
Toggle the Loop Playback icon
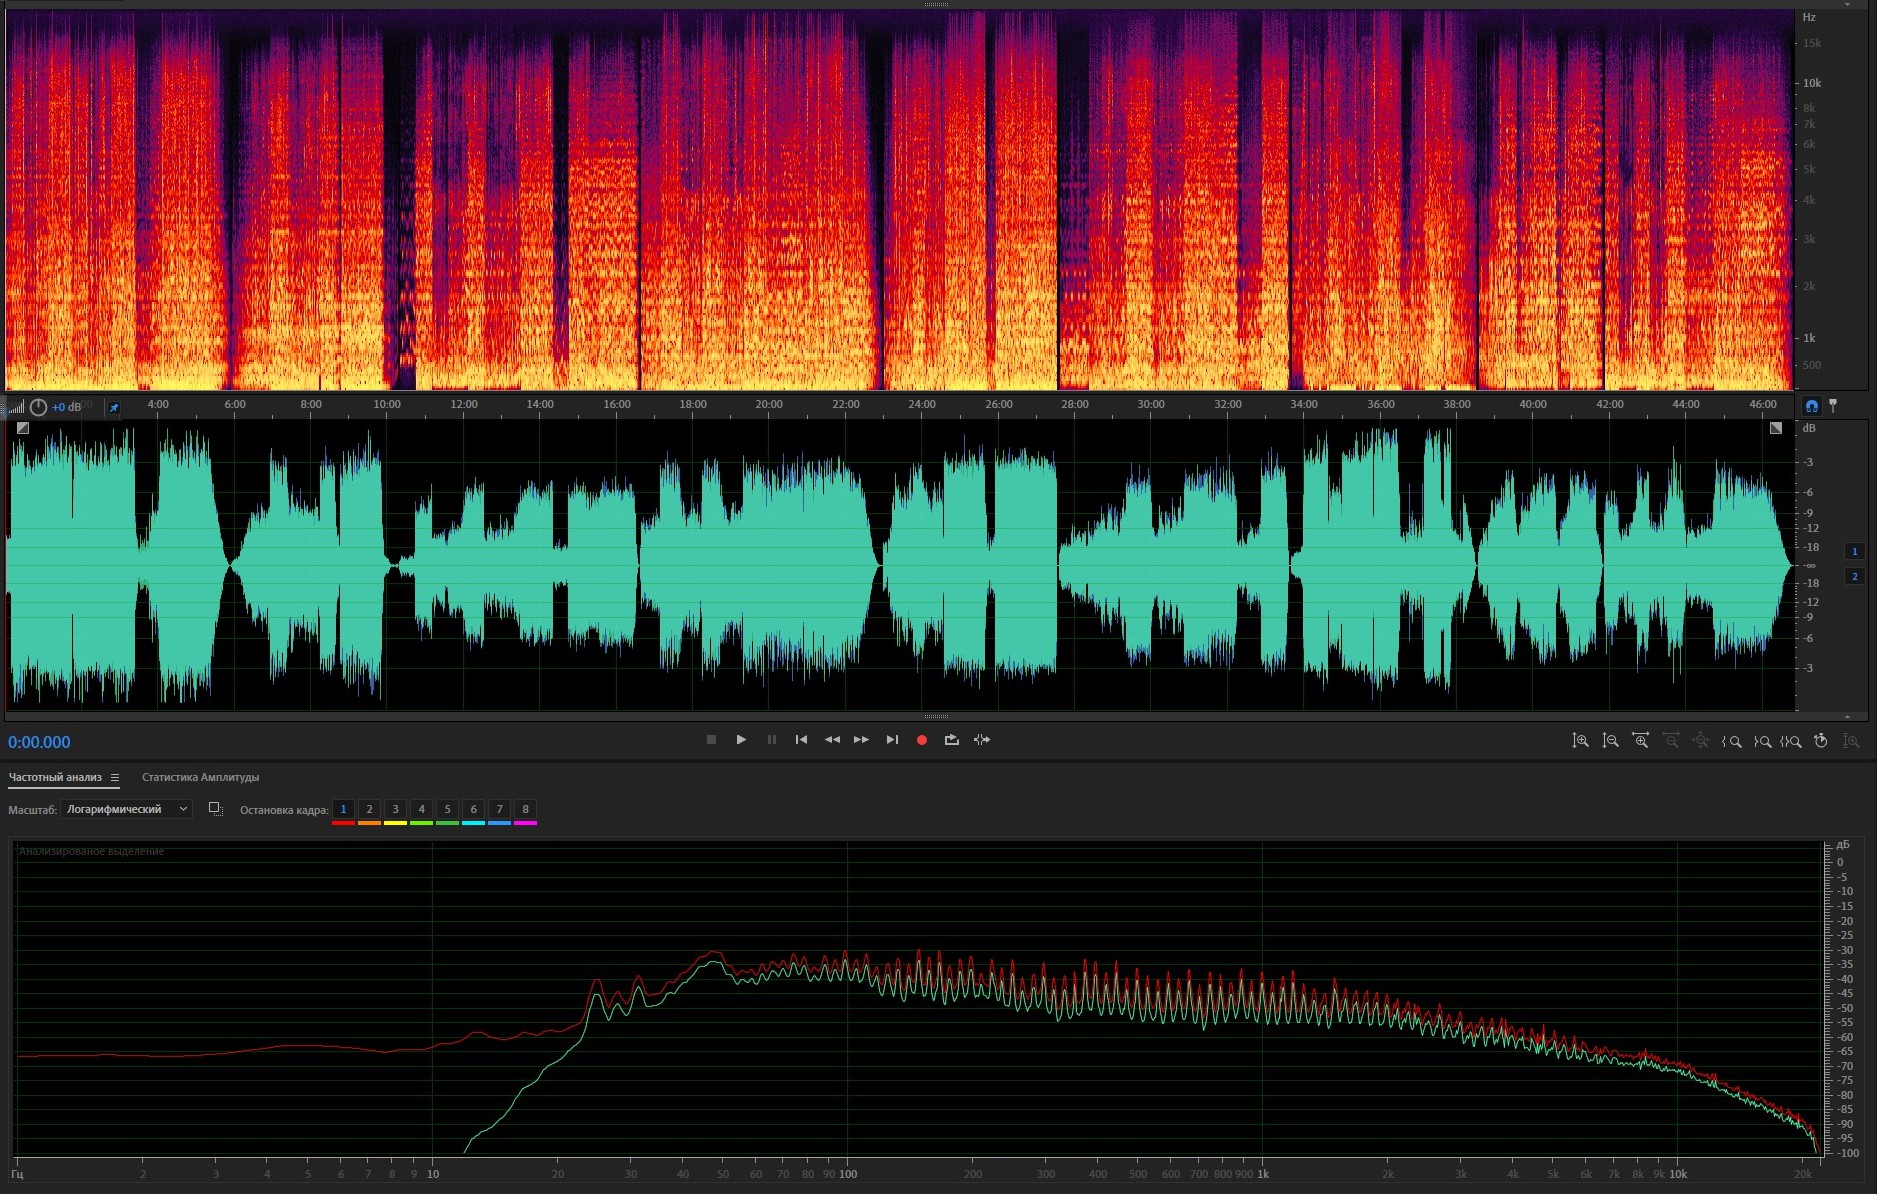click(x=951, y=740)
